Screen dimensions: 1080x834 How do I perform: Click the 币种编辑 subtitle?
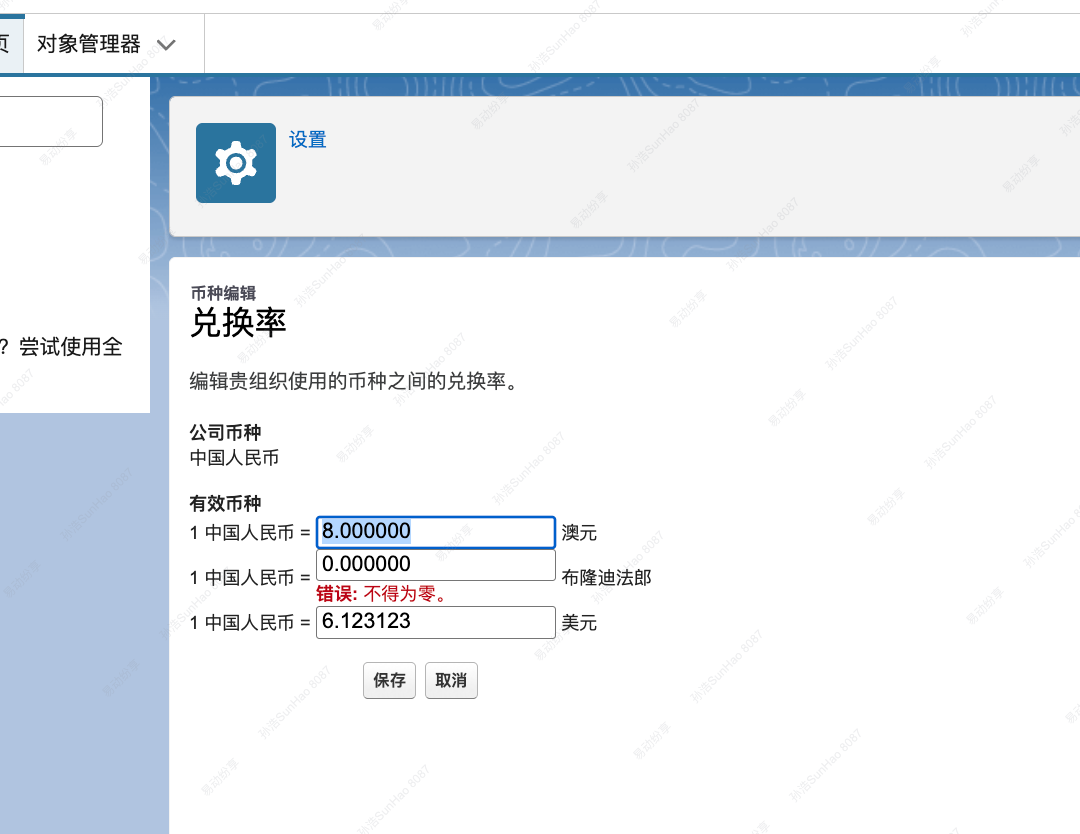[x=223, y=293]
